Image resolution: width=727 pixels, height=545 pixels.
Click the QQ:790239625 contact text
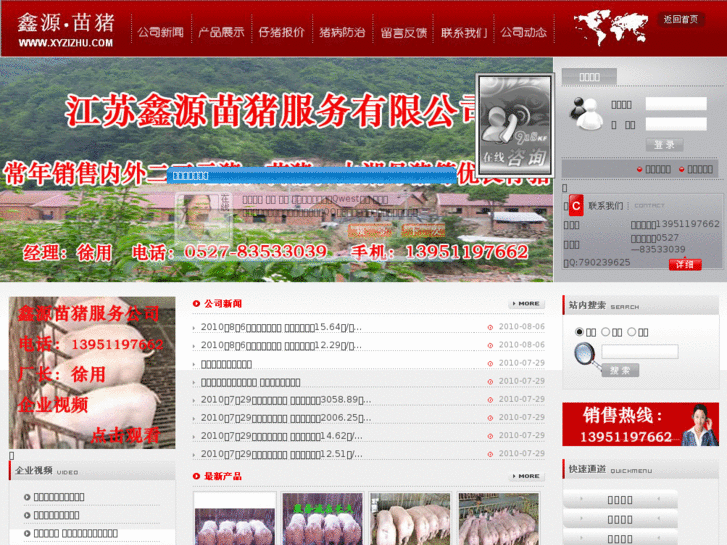click(x=597, y=263)
